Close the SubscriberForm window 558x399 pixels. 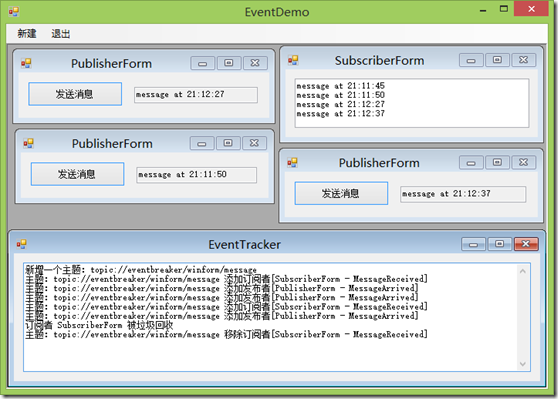point(523,60)
